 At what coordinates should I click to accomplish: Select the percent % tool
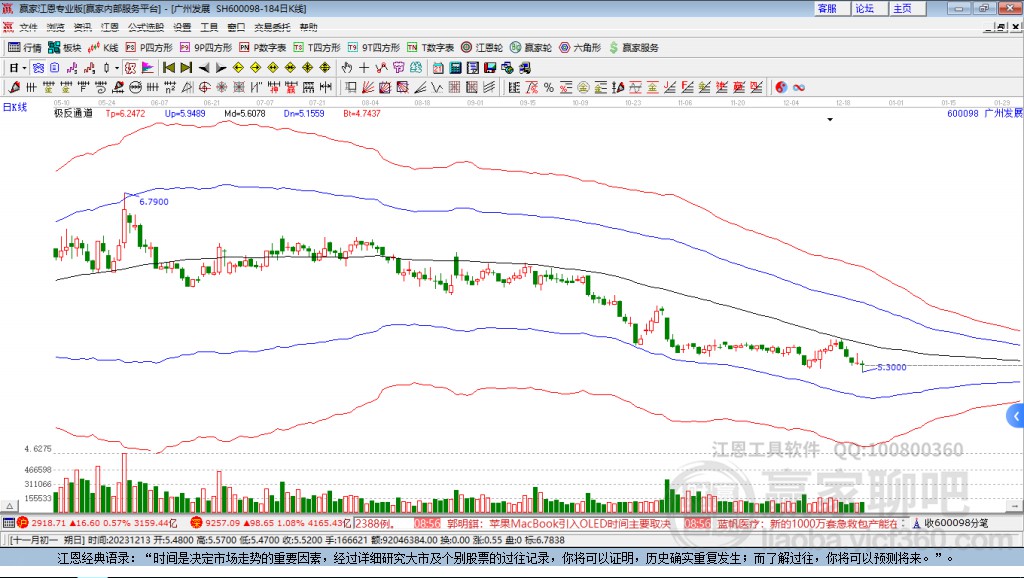(549, 87)
